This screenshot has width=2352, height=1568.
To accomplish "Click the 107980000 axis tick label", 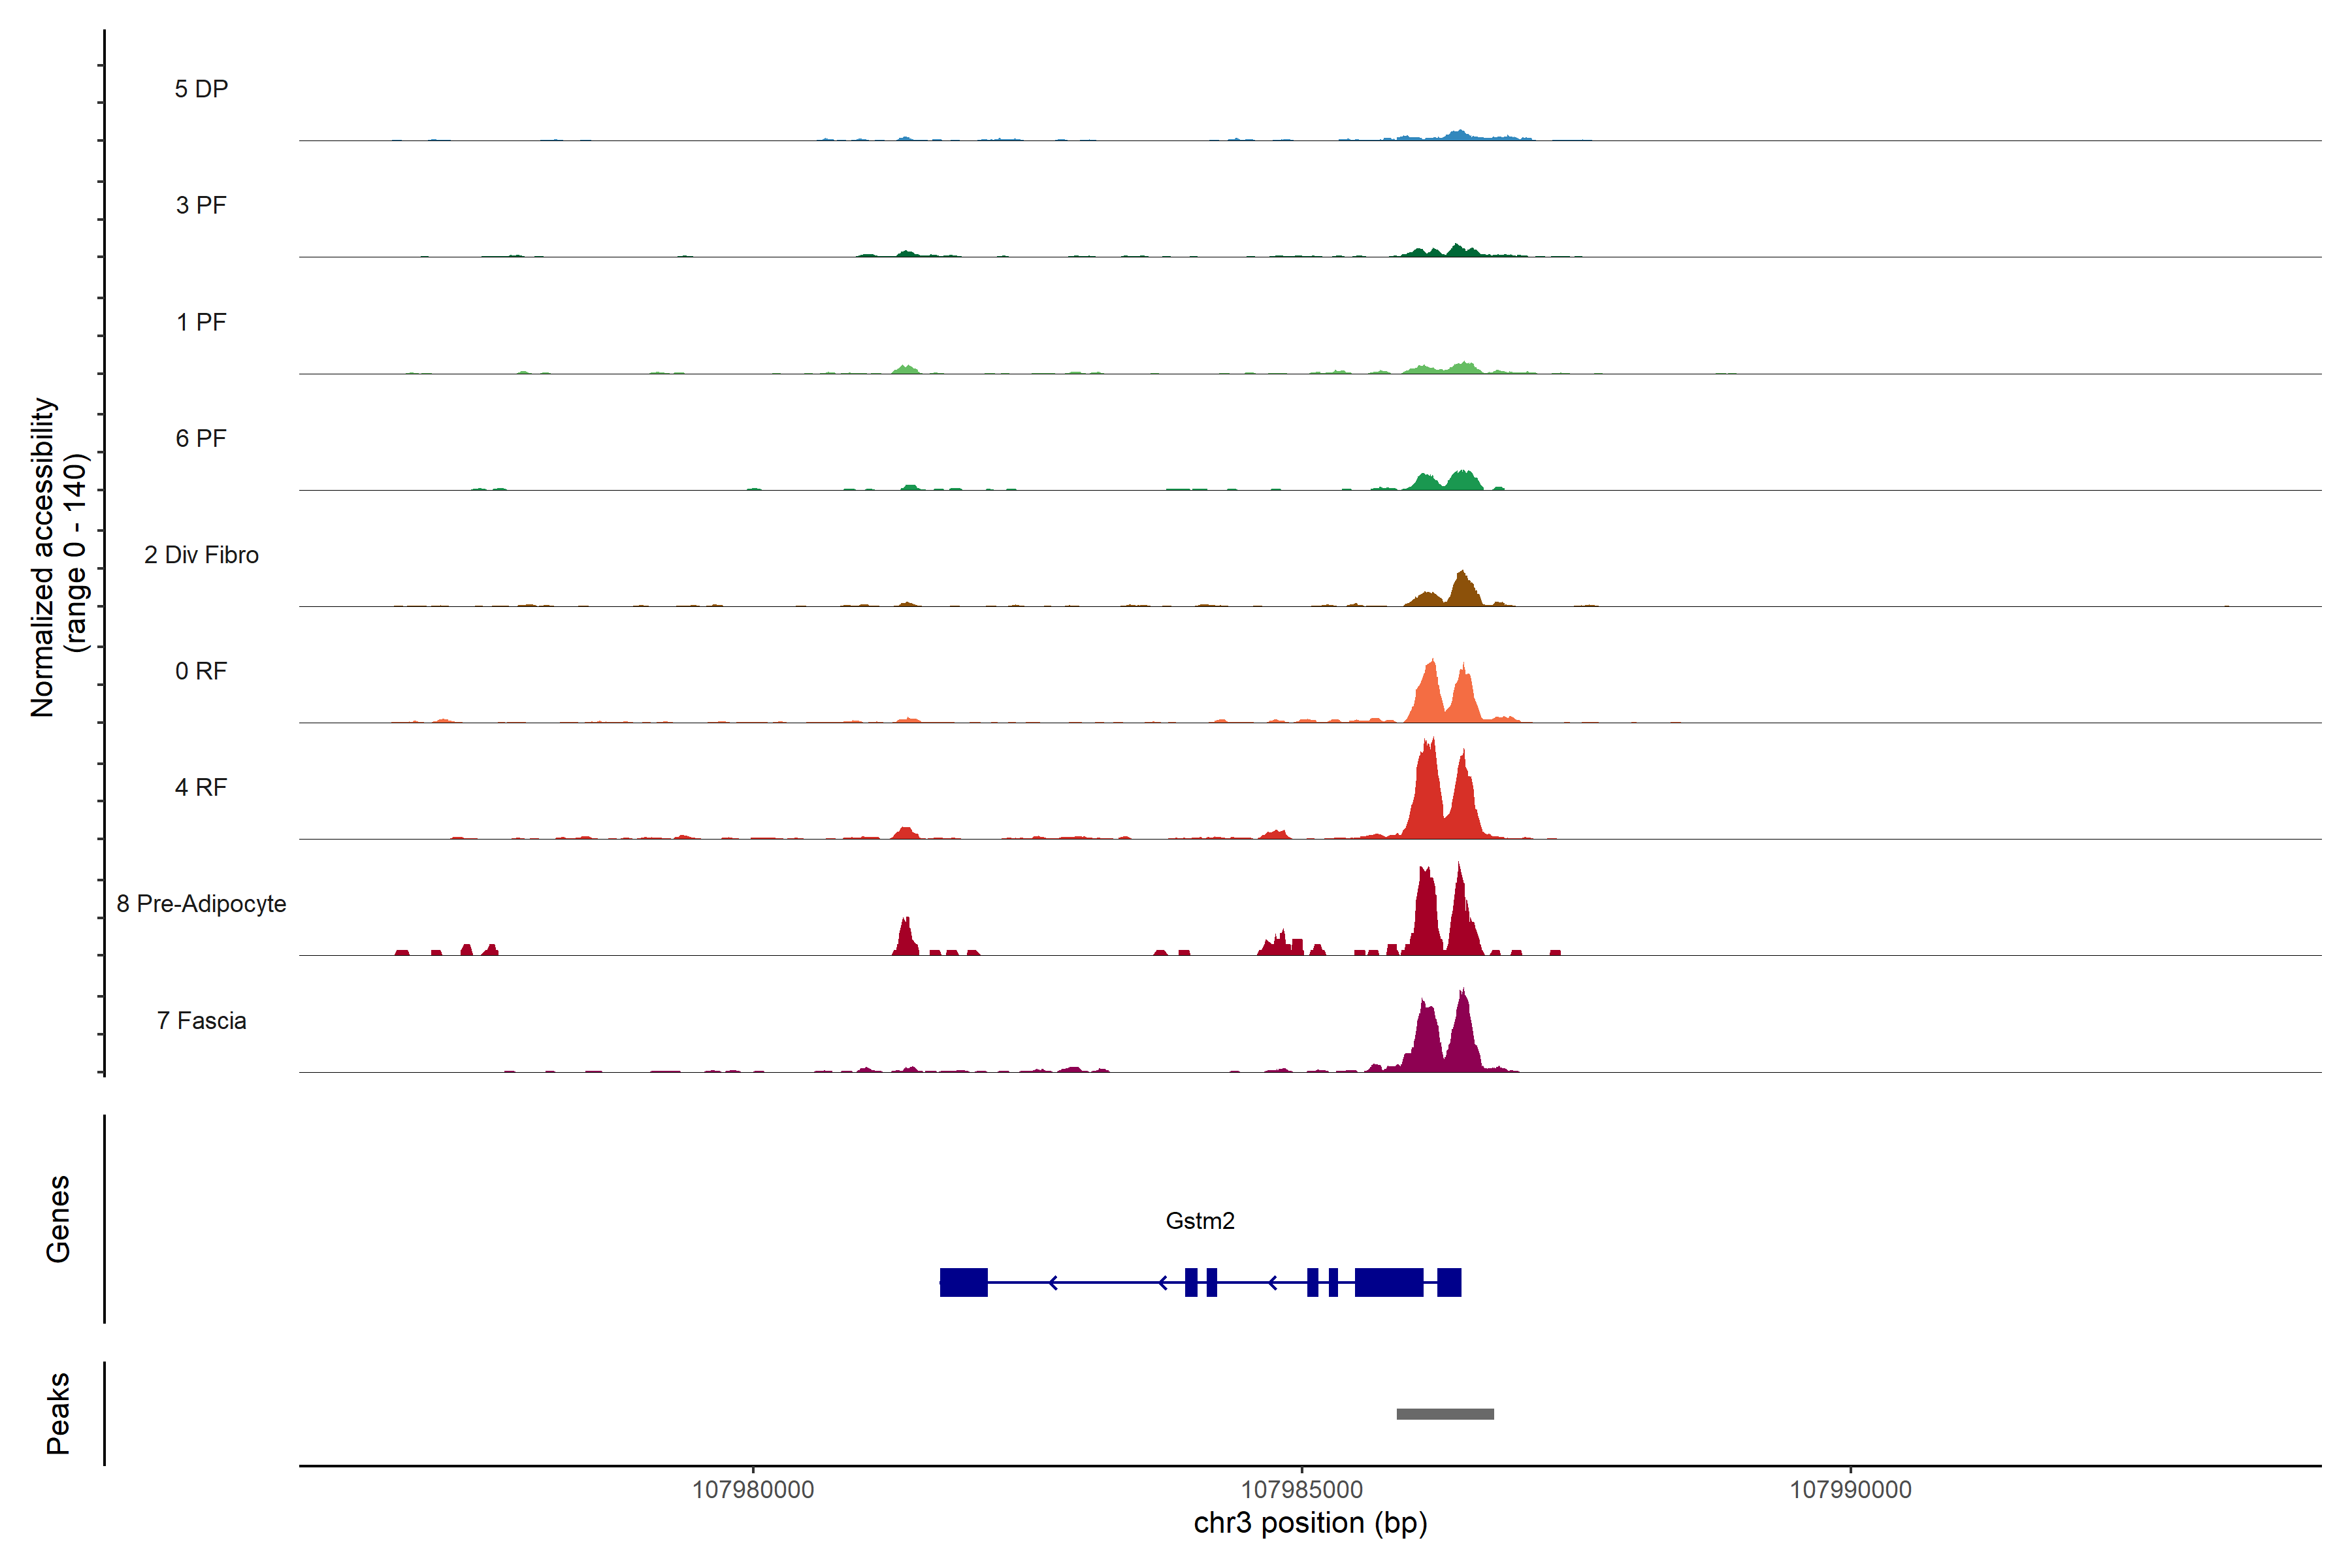I will click(753, 1490).
